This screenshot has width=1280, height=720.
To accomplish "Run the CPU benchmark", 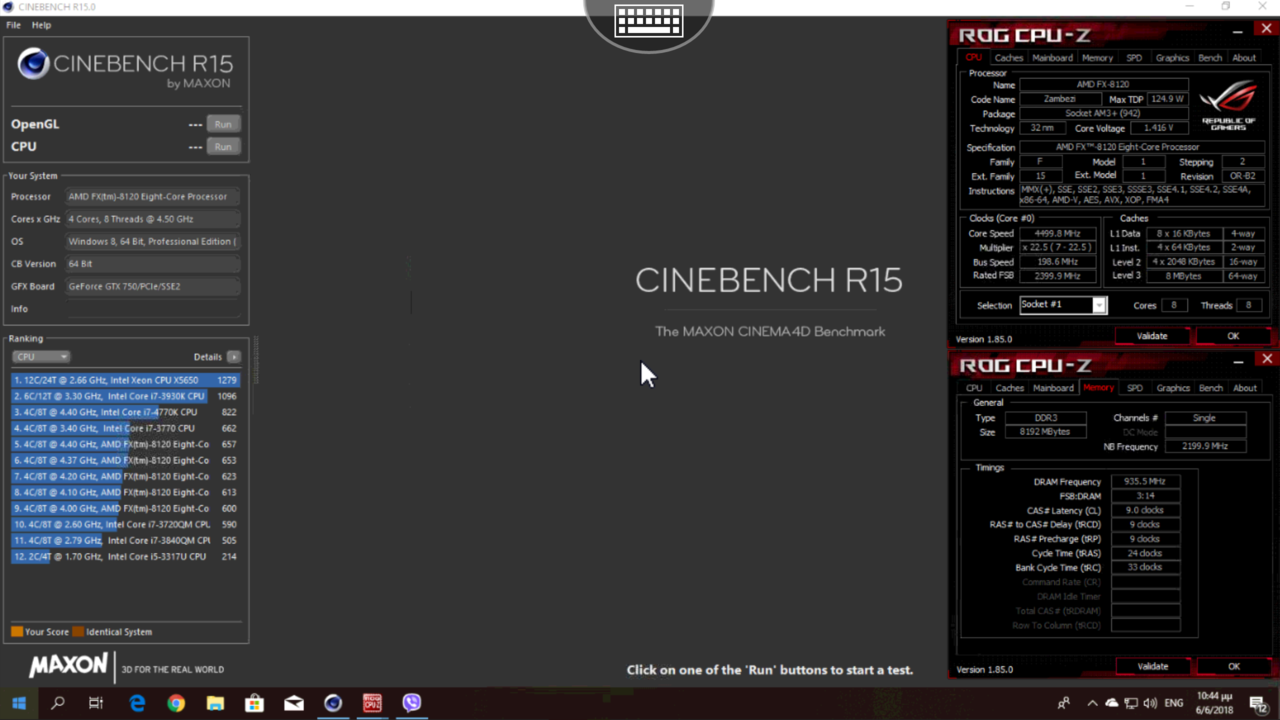I will pyautogui.click(x=223, y=146).
